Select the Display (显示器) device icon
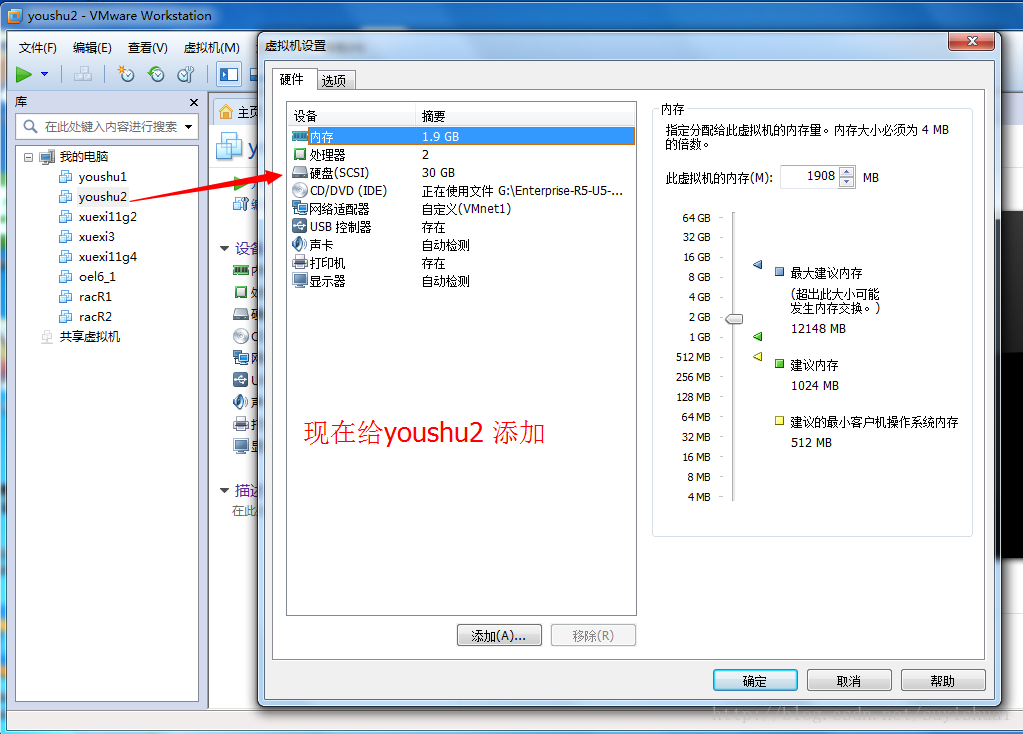1023x734 pixels. pos(299,281)
